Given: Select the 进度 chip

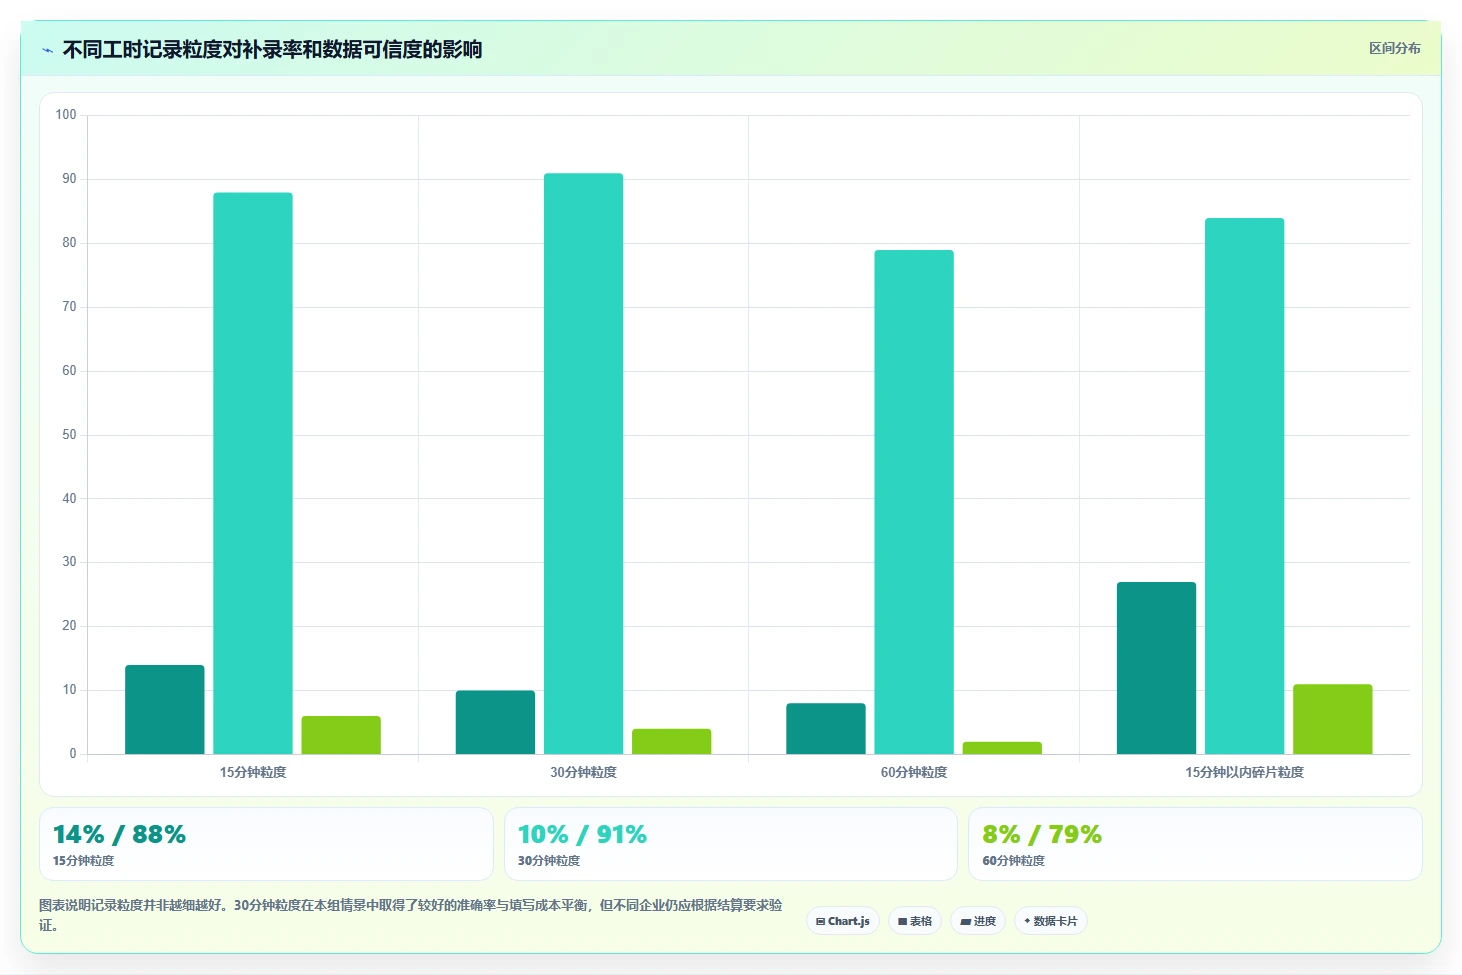Looking at the screenshot, I should [978, 921].
